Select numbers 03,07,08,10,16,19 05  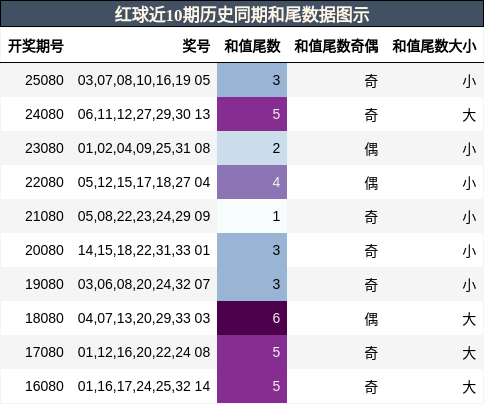click(144, 80)
